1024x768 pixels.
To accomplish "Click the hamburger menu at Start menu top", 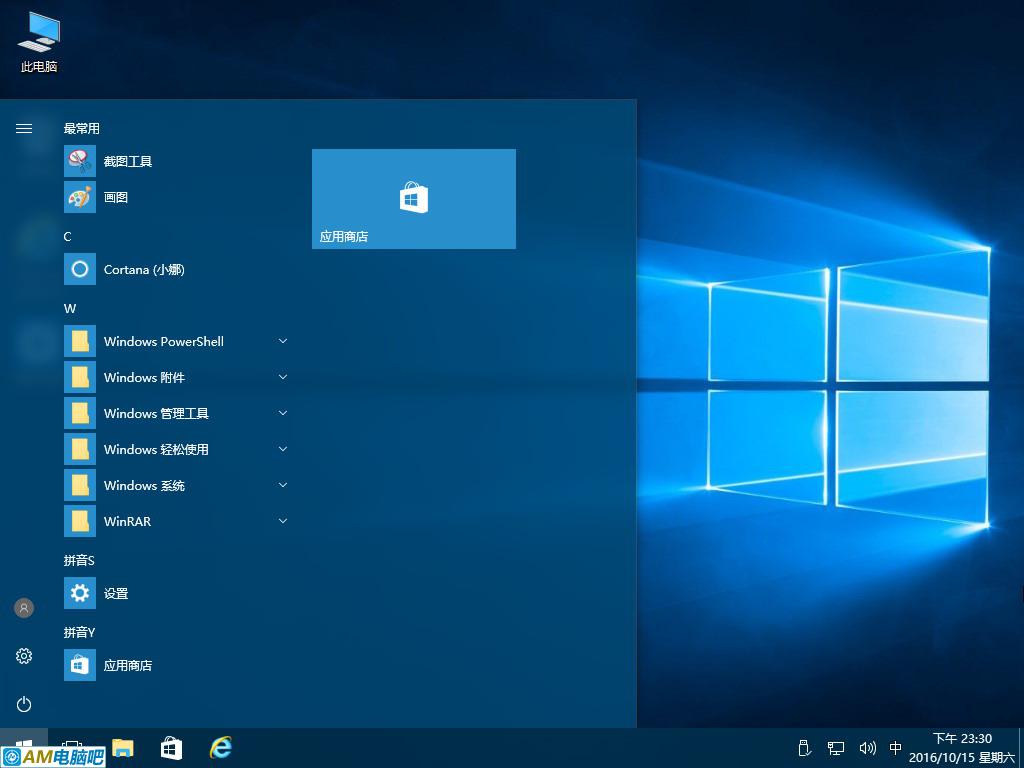I will coord(24,129).
